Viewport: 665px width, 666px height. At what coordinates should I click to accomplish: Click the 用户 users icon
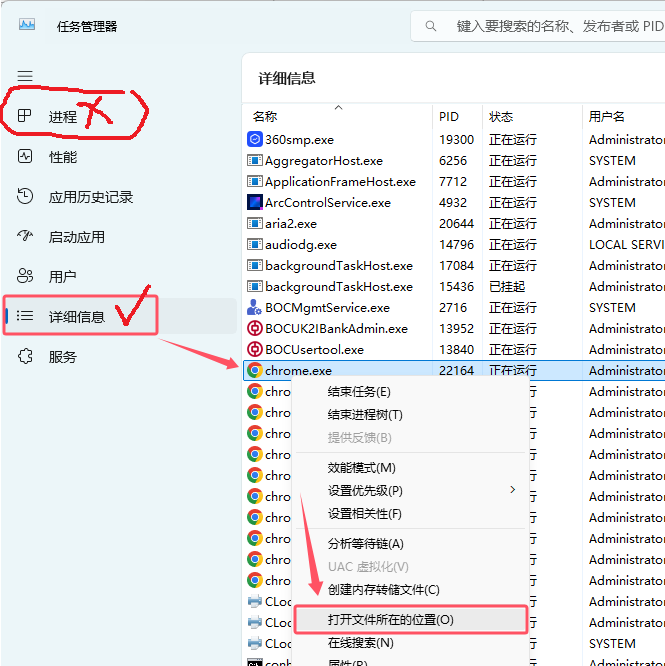26,276
